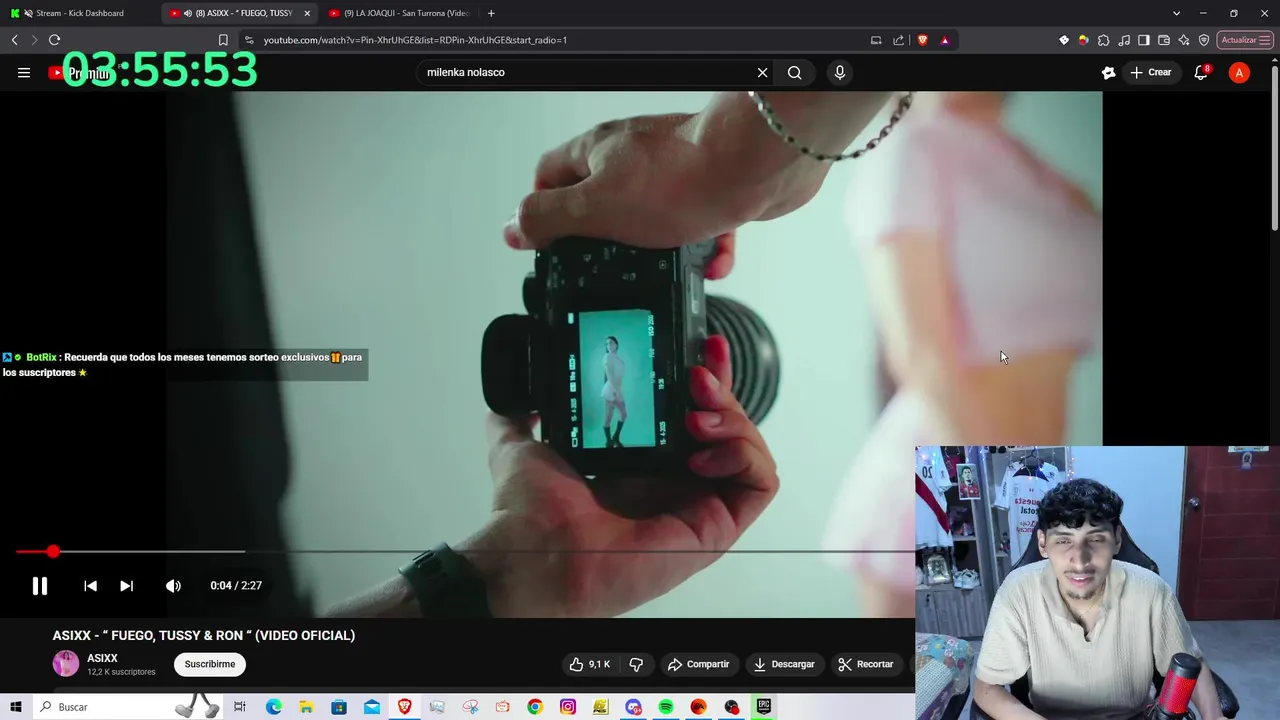Skip to next video
This screenshot has width=1280, height=720.
[x=126, y=586]
